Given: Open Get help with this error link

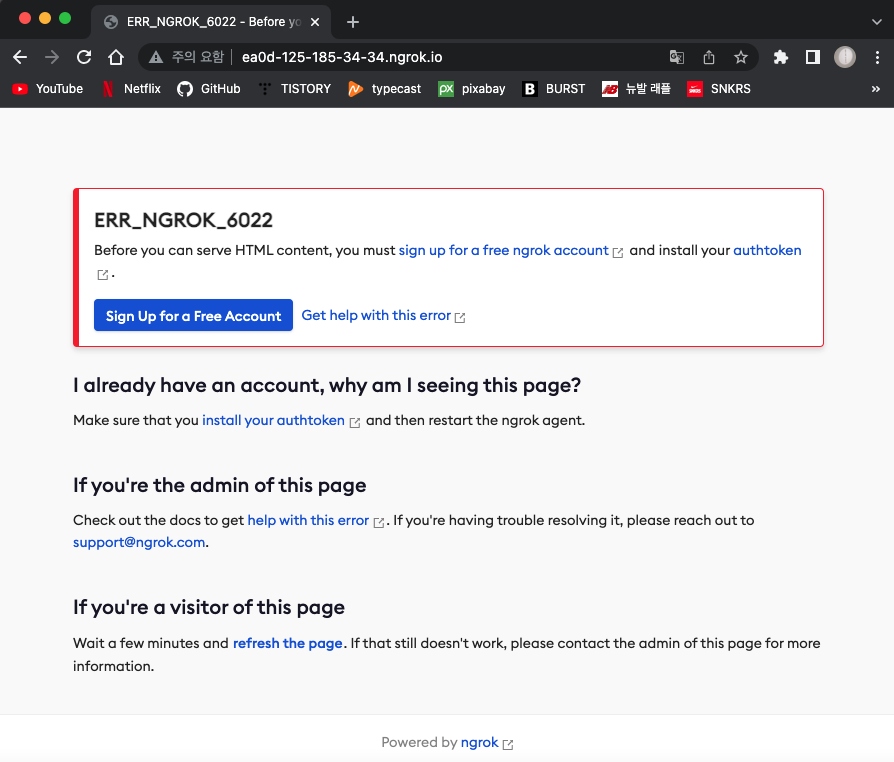Looking at the screenshot, I should click(383, 315).
